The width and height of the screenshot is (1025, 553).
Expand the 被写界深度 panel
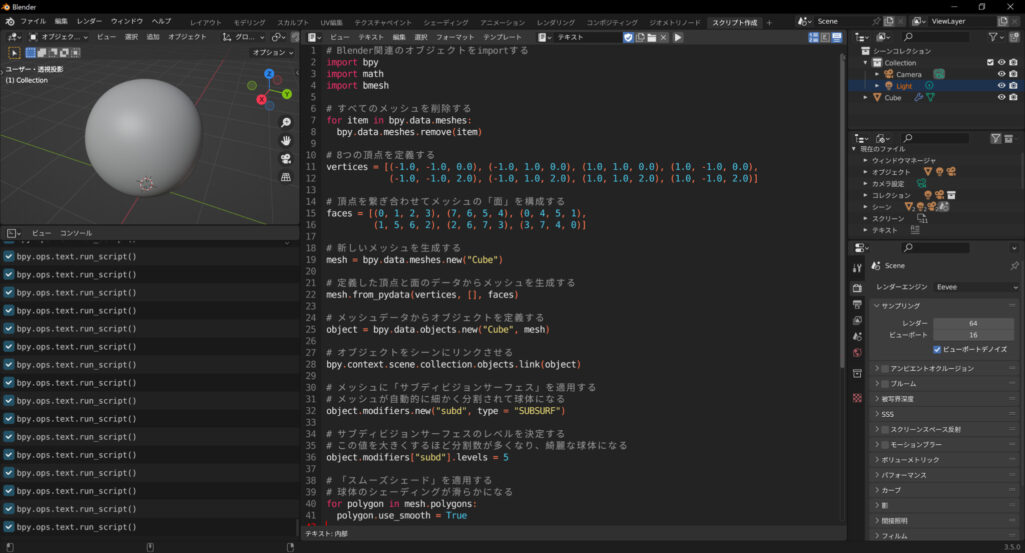click(x=945, y=399)
